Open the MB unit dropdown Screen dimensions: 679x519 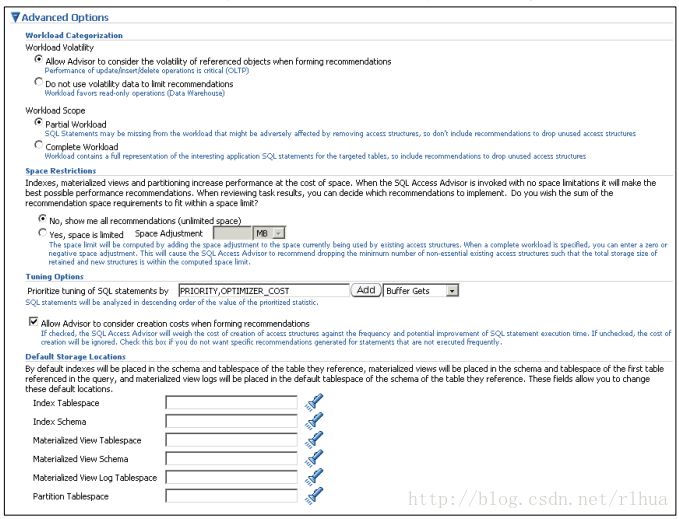(269, 233)
